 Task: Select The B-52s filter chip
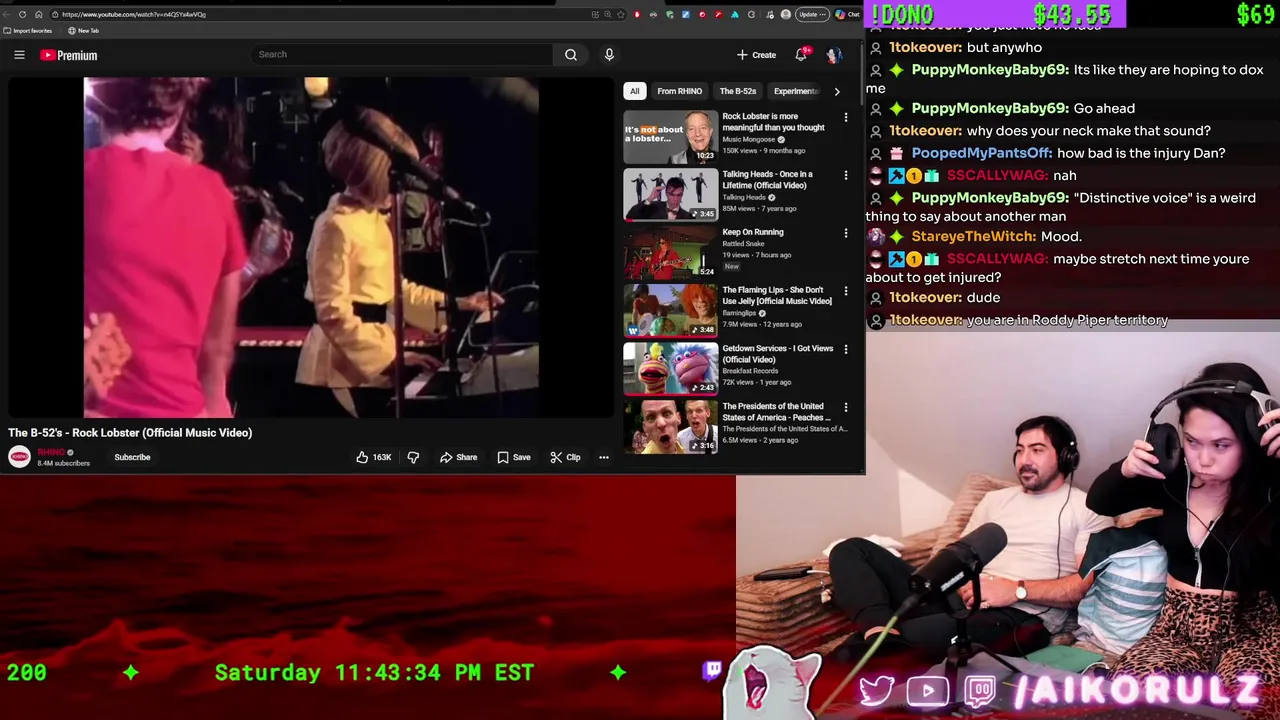point(738,91)
